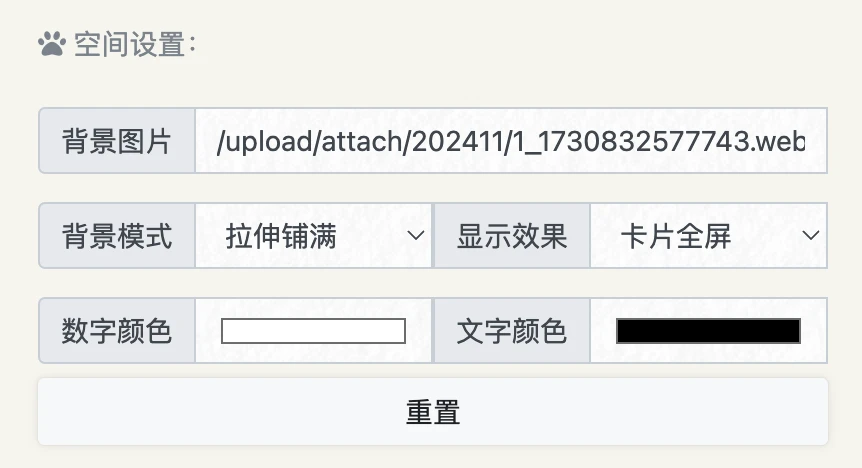The height and width of the screenshot is (468, 862).
Task: Click the 背景模式 label
Action: pyautogui.click(x=117, y=236)
